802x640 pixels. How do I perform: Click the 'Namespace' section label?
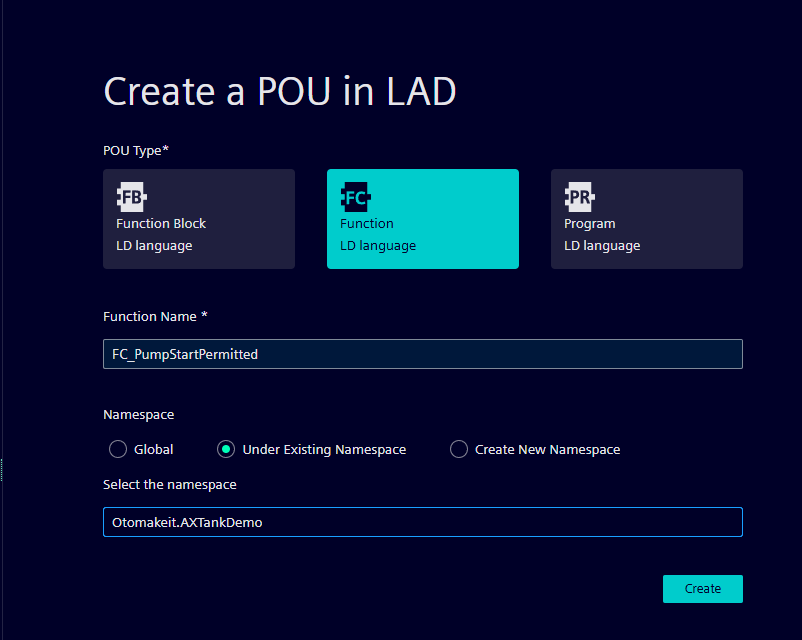pyautogui.click(x=139, y=415)
